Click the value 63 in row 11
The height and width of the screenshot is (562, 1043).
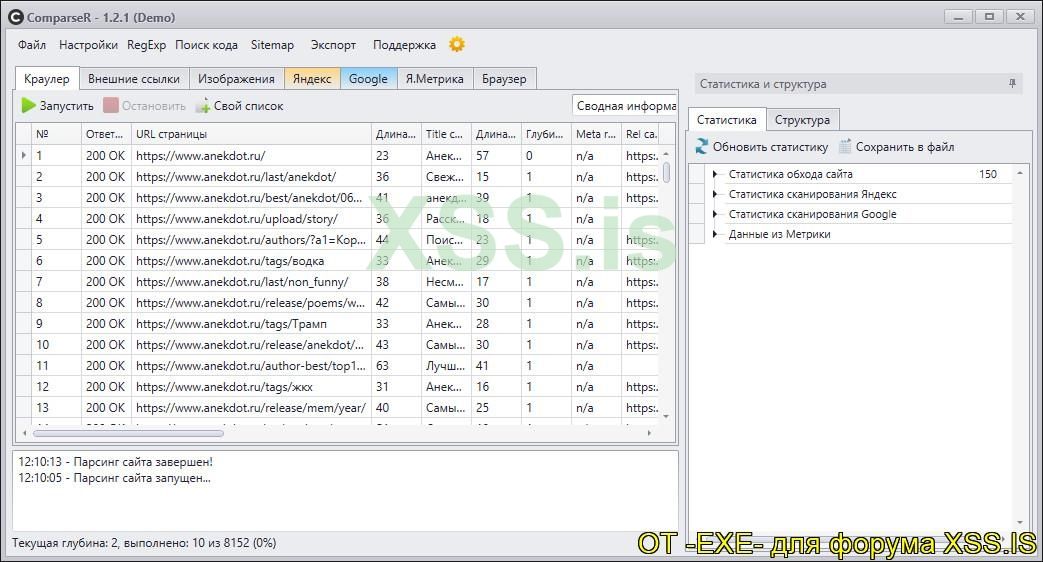click(382, 366)
